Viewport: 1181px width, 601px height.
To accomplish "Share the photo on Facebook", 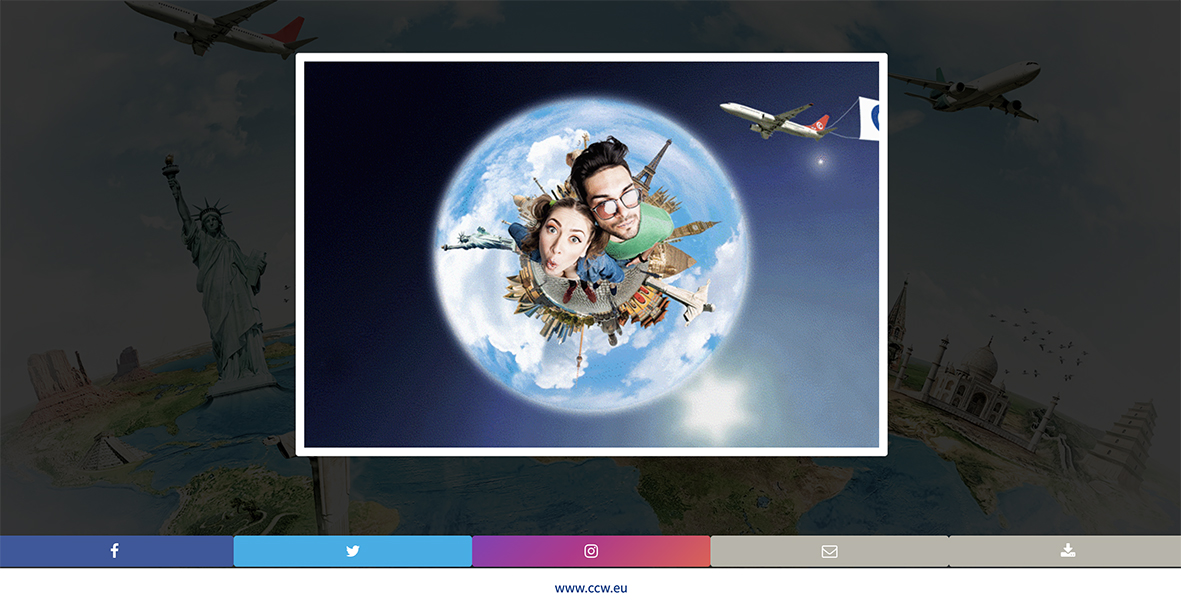I will pyautogui.click(x=116, y=551).
